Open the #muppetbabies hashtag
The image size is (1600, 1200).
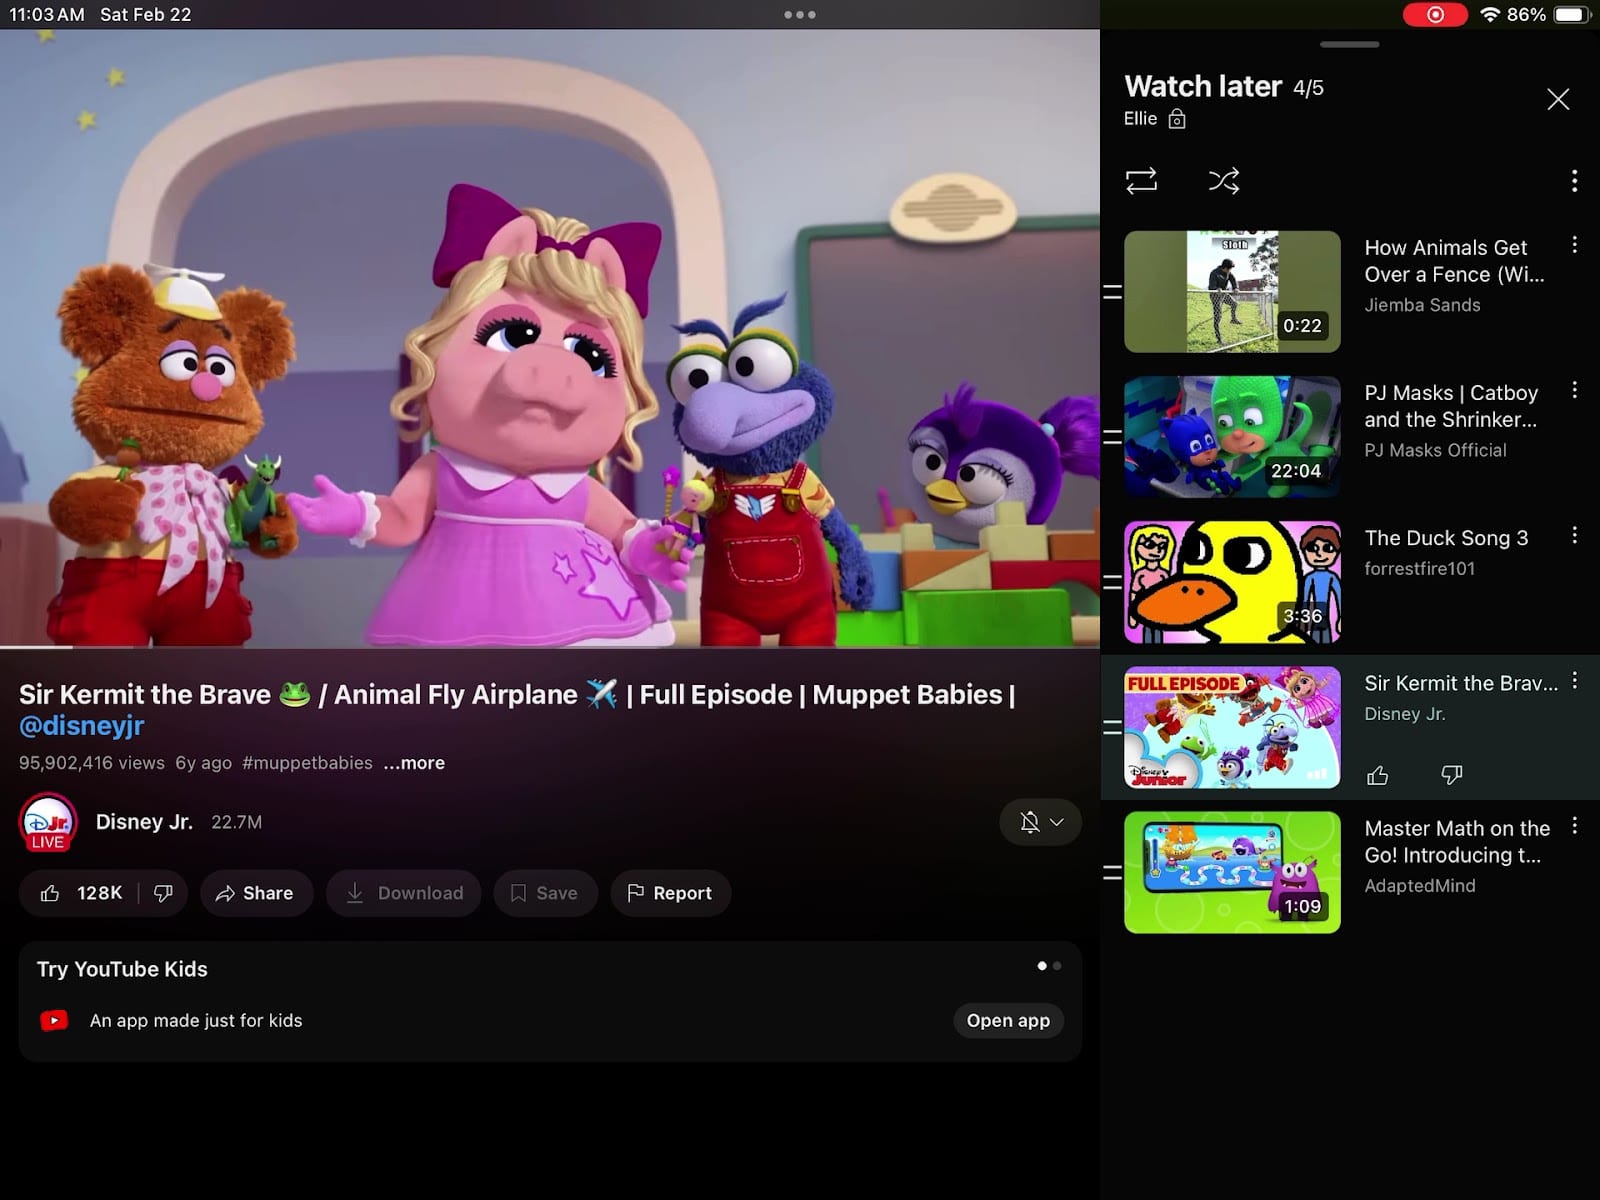pyautogui.click(x=307, y=763)
